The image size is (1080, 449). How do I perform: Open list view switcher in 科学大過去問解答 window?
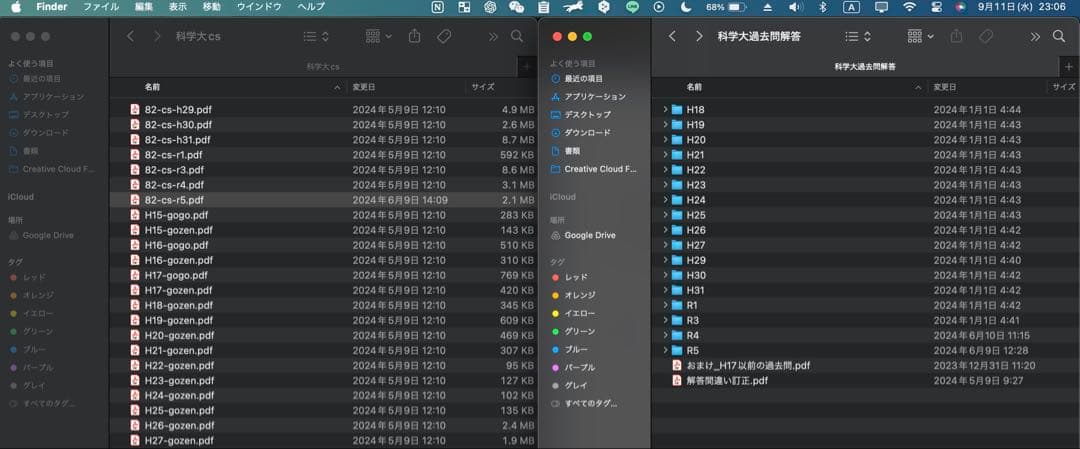[858, 36]
